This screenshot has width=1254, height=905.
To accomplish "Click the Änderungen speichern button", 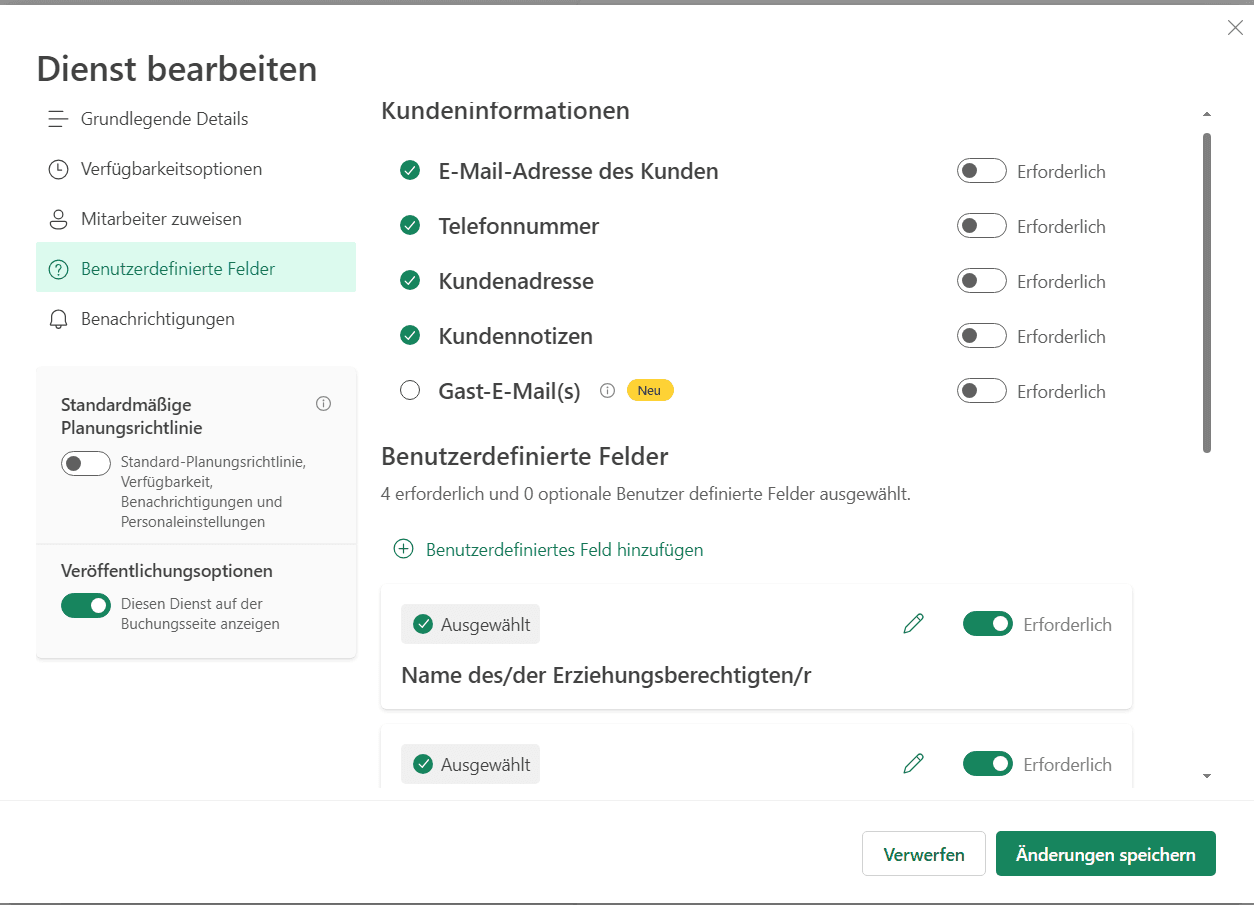I will pos(1105,854).
